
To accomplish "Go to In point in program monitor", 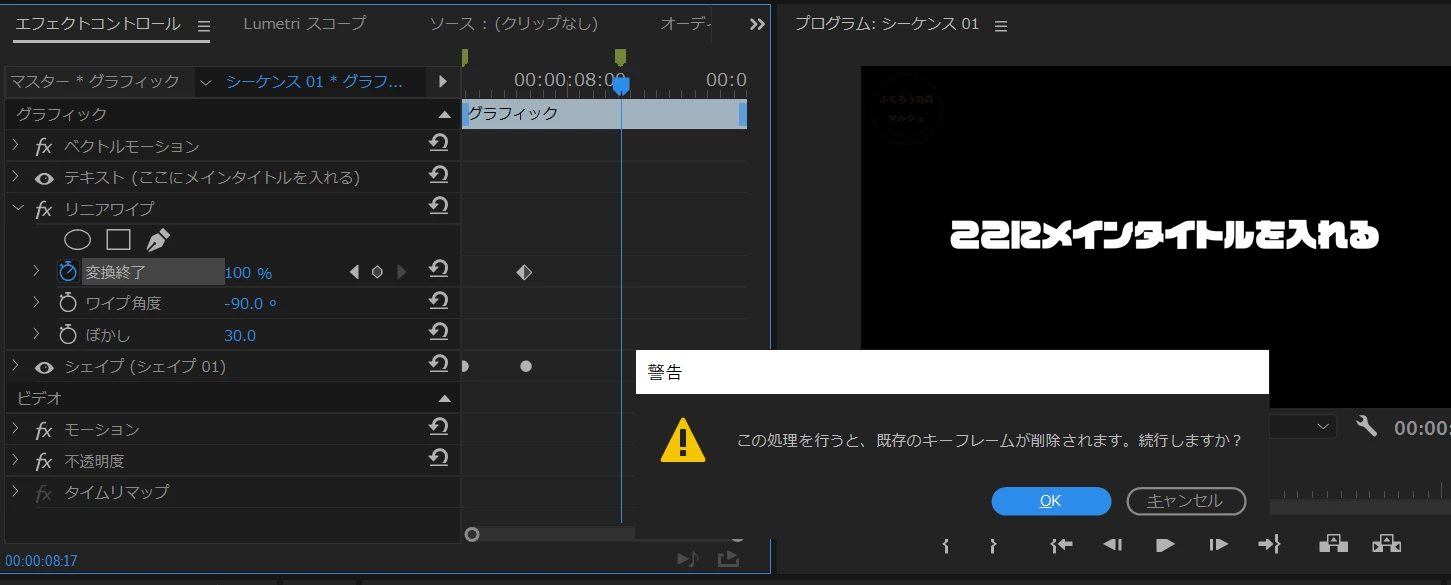I will coord(1061,545).
